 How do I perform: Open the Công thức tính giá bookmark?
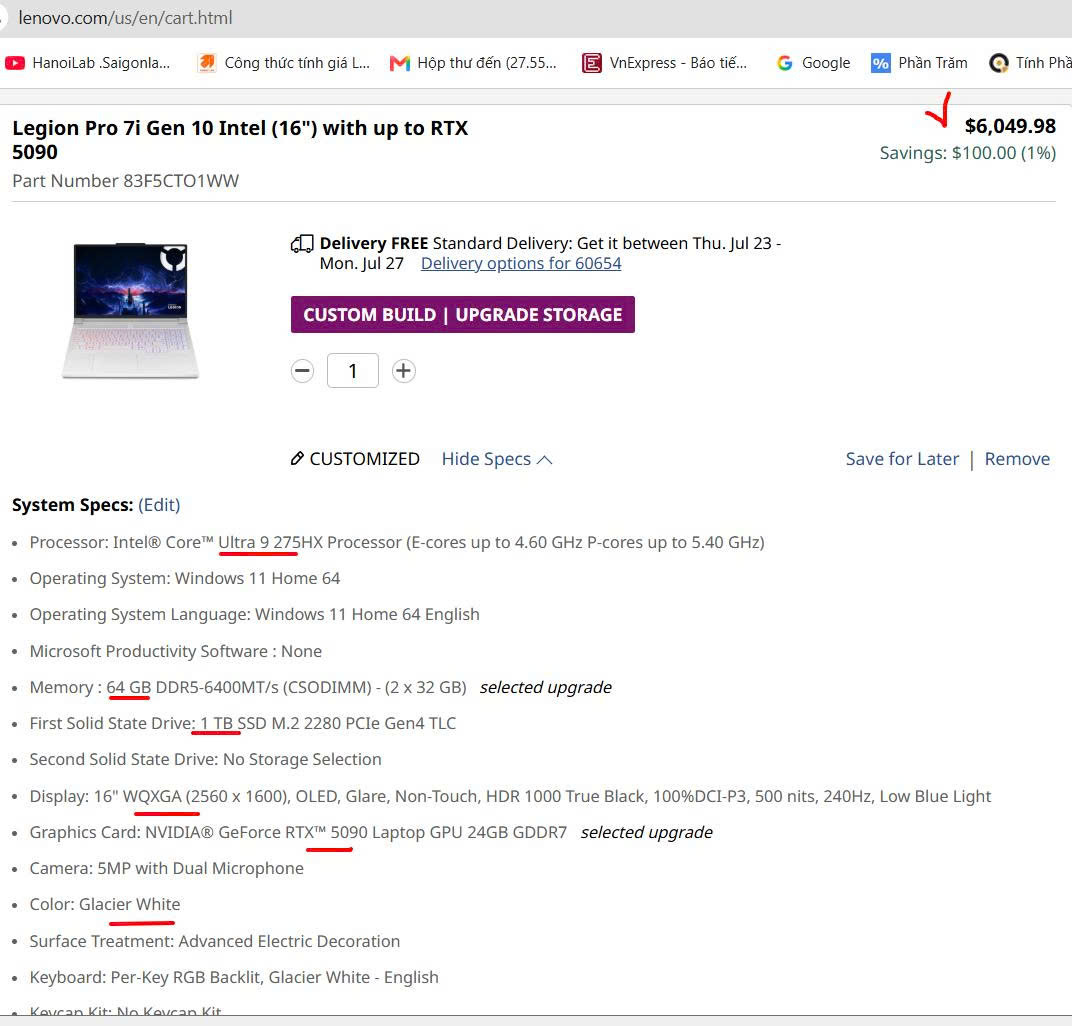pos(284,63)
